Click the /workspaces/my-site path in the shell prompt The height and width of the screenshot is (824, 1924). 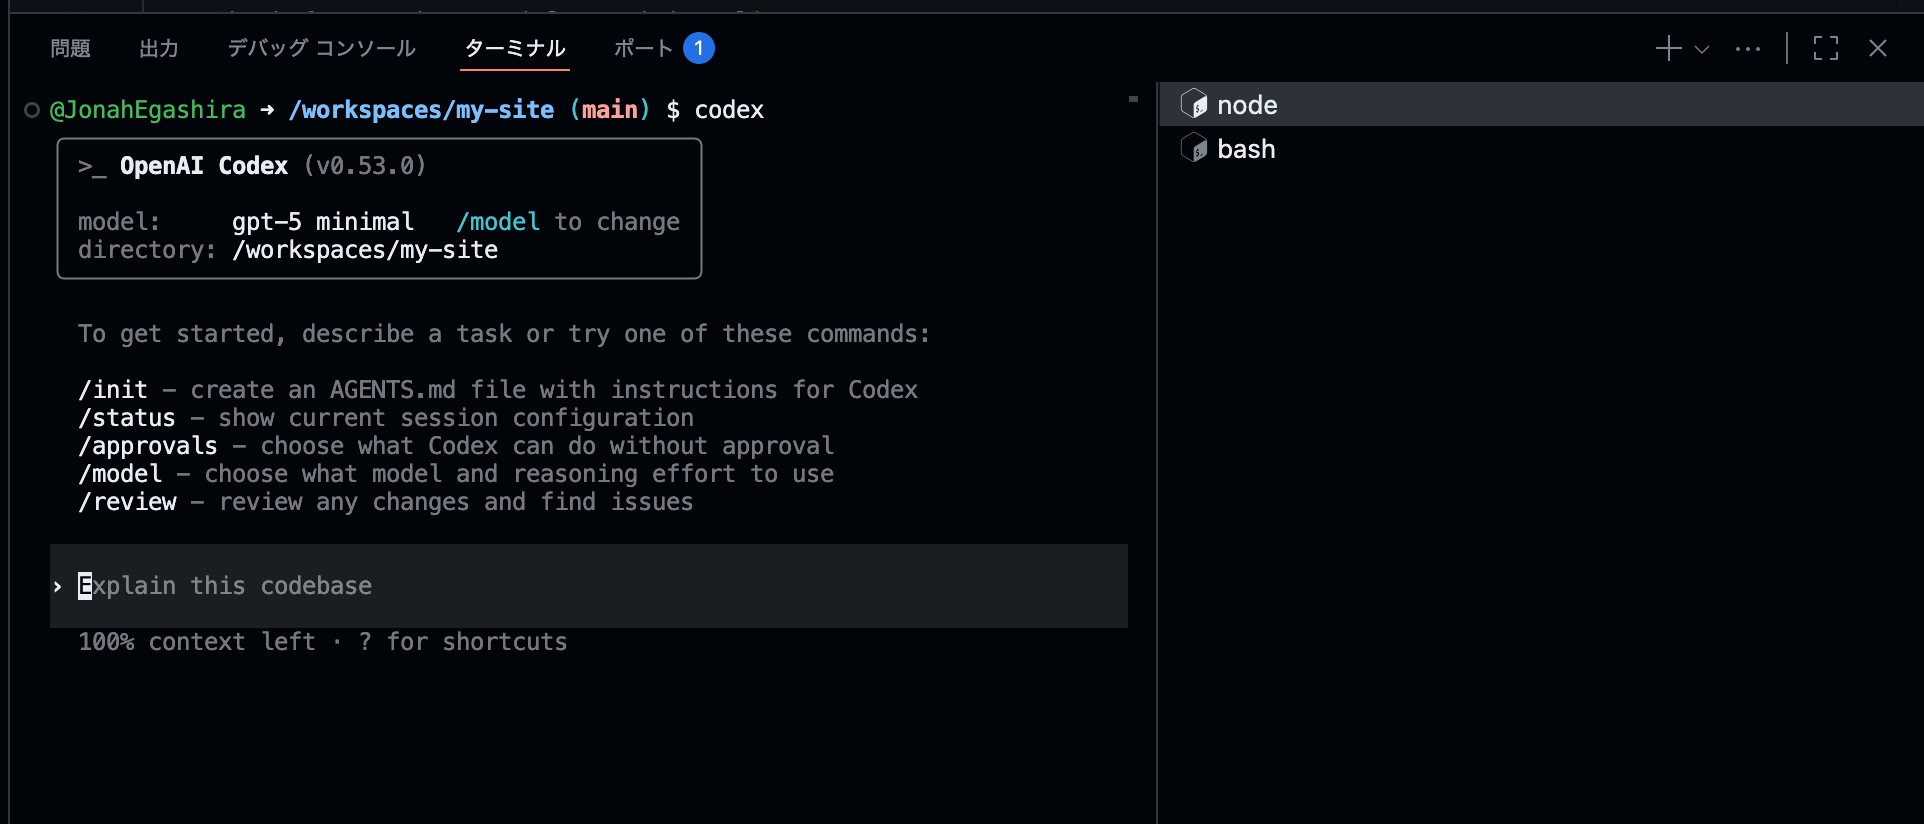click(421, 110)
